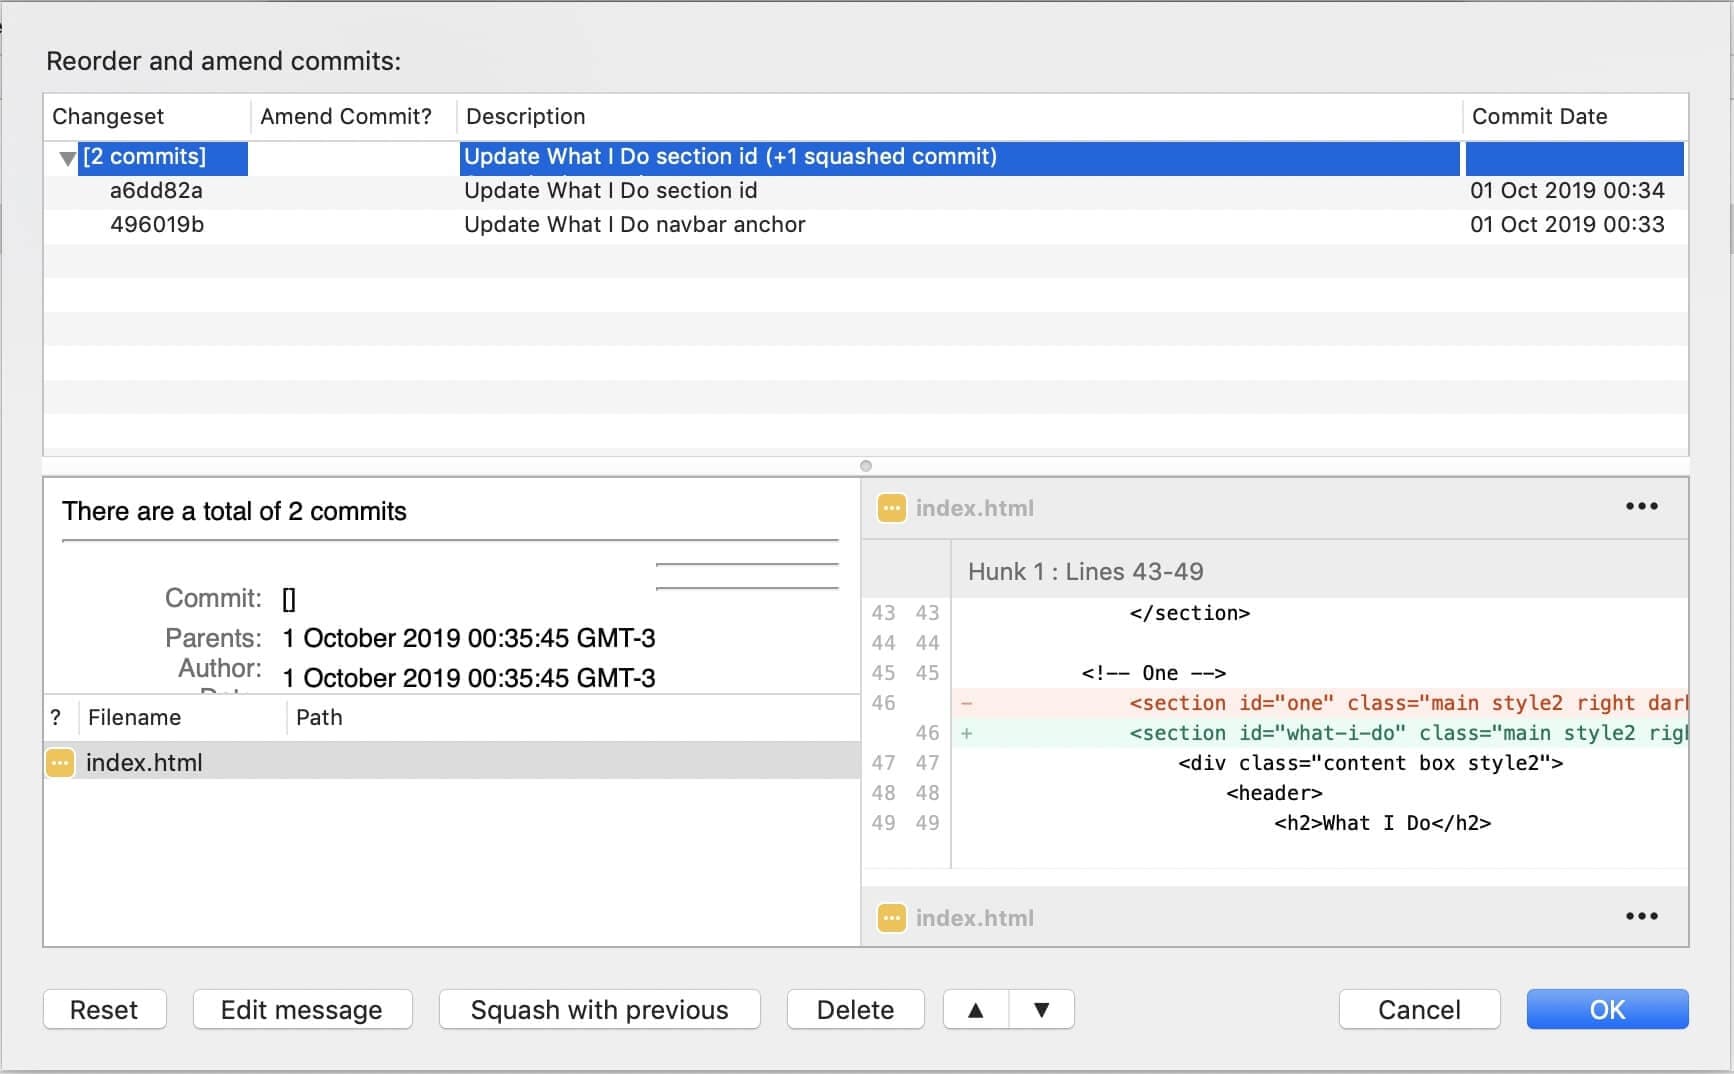Click the removed line section id="one"
The width and height of the screenshot is (1734, 1074).
[1320, 703]
